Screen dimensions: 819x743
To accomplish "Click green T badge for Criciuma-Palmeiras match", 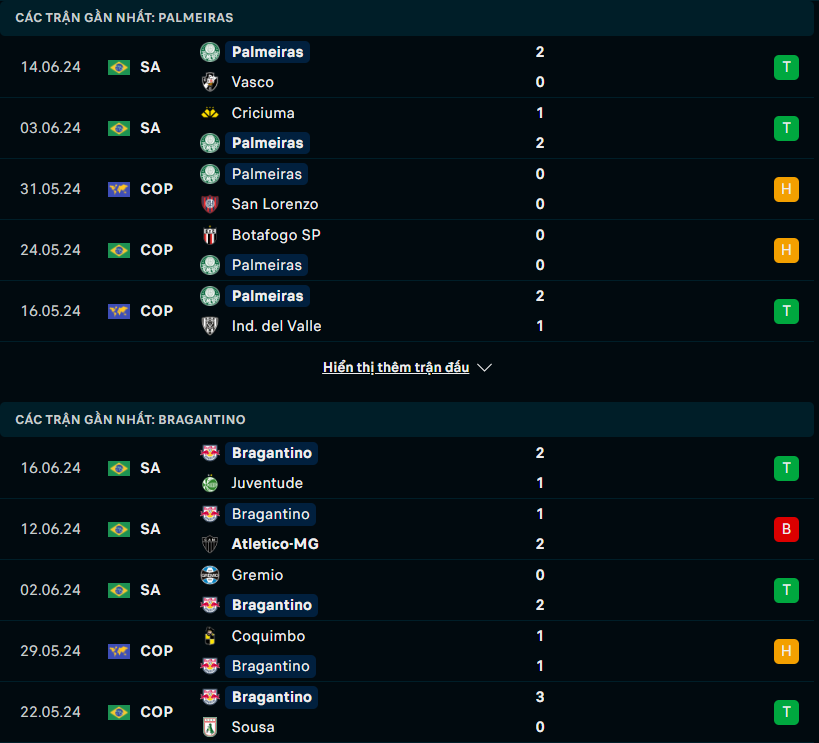I will (786, 128).
